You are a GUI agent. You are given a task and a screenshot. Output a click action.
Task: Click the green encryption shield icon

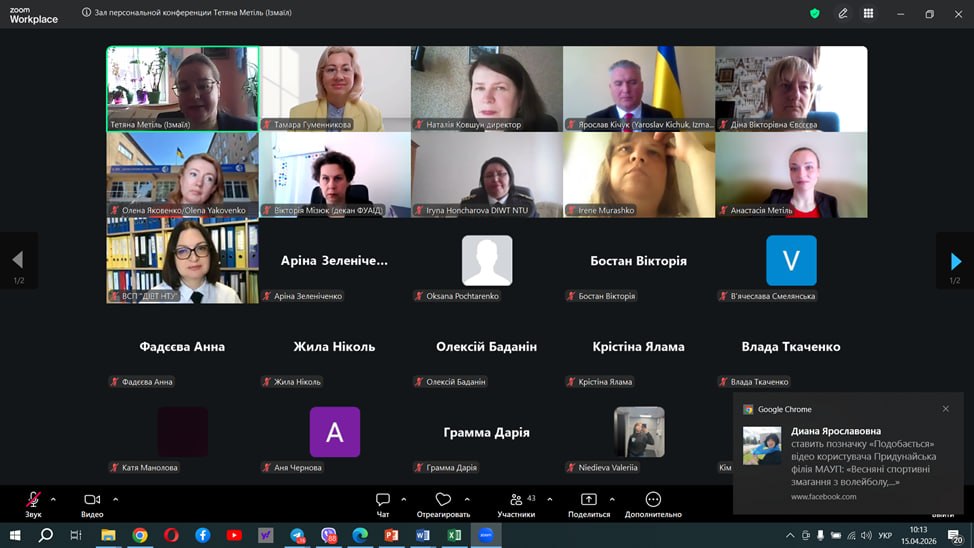[x=815, y=14]
